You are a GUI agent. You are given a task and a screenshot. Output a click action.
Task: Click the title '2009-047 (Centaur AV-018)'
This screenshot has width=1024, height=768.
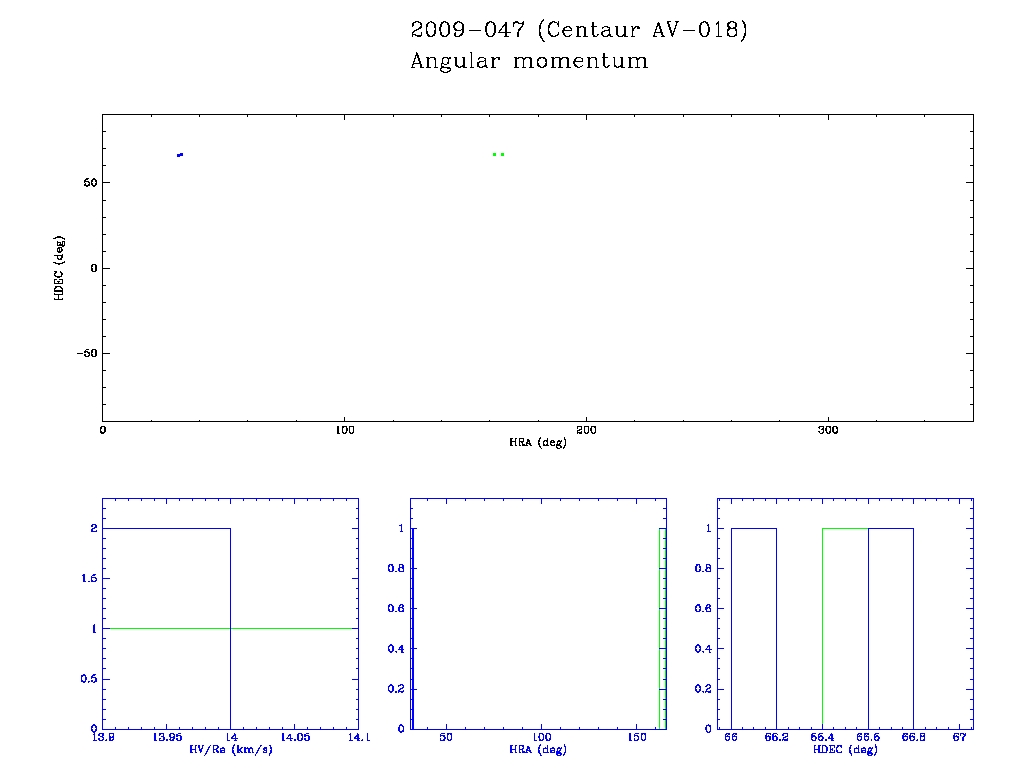point(579,30)
